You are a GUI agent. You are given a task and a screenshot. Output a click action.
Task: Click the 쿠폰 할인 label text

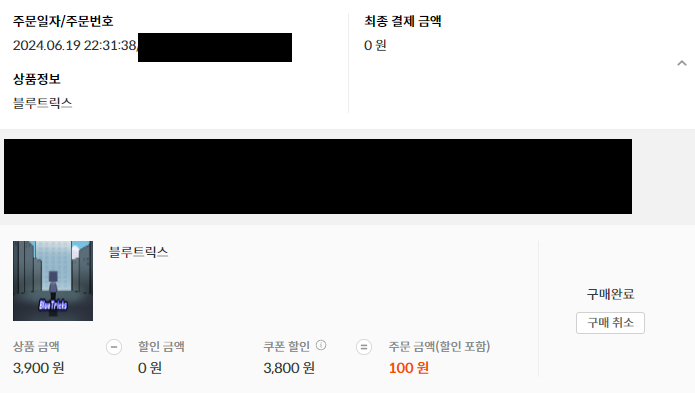(286, 346)
